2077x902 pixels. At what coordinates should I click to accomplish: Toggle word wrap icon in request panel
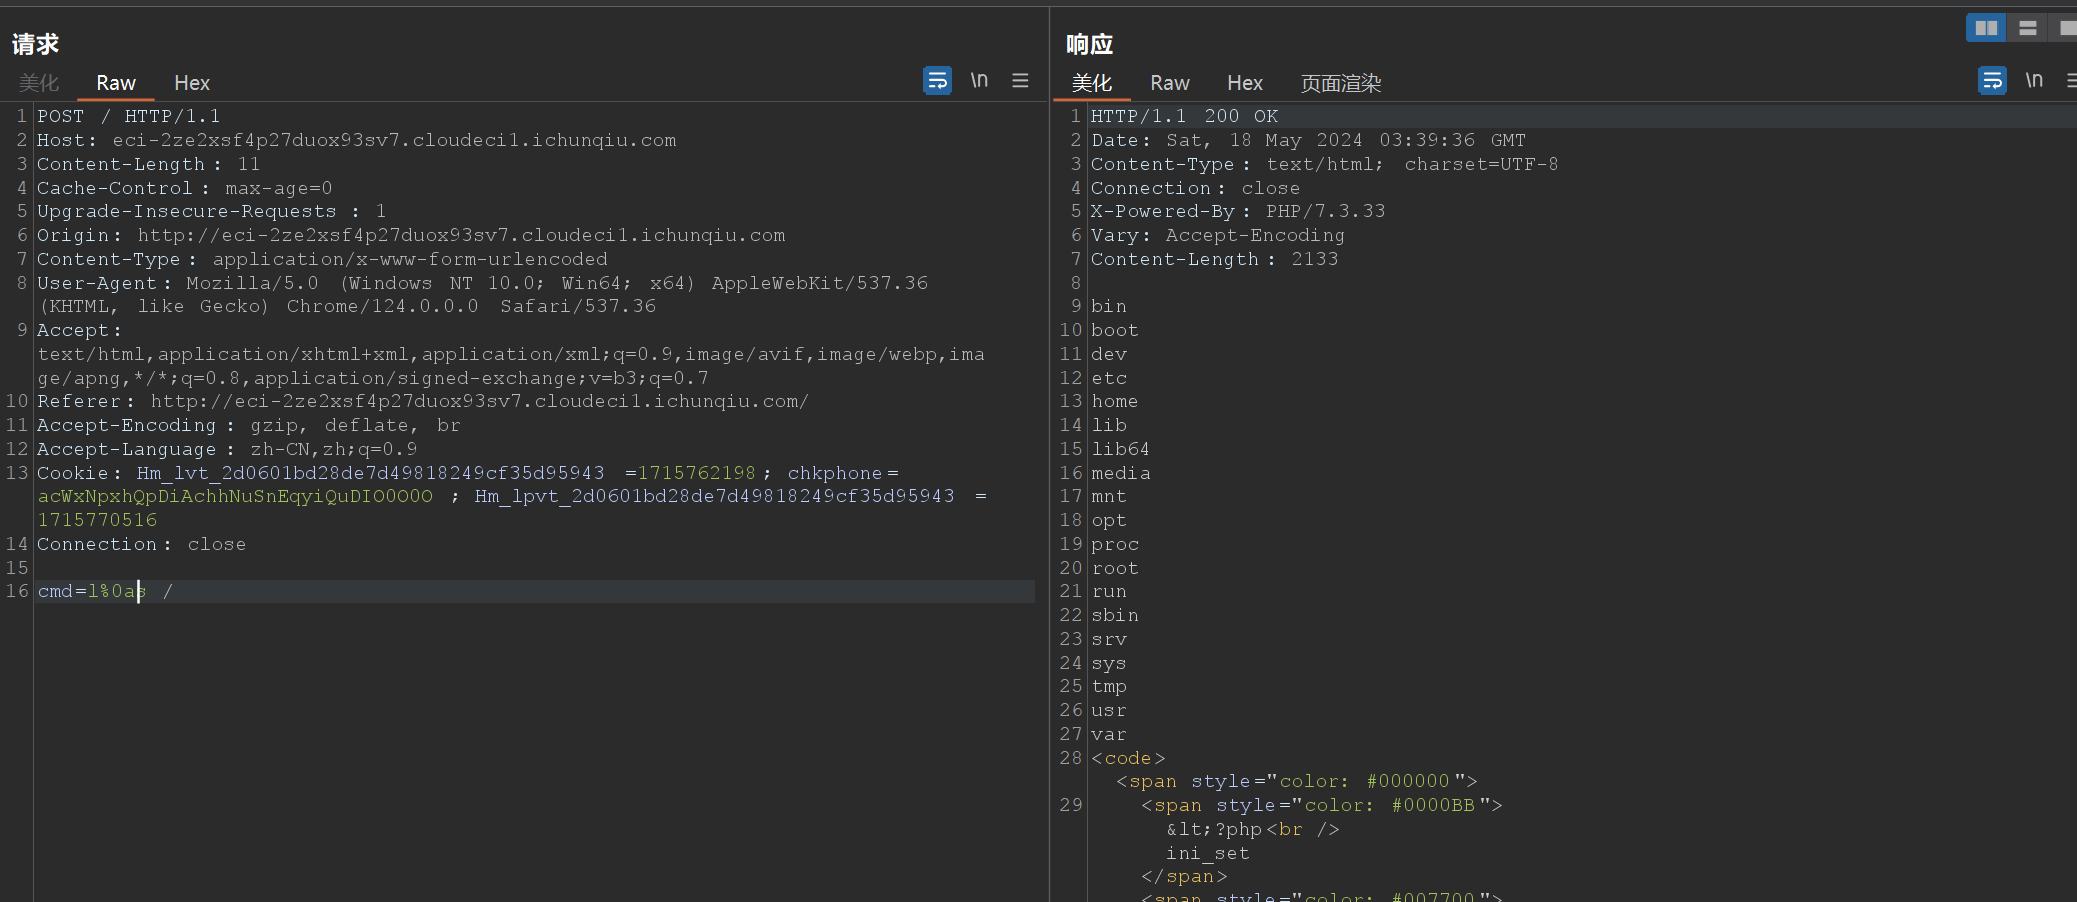937,80
